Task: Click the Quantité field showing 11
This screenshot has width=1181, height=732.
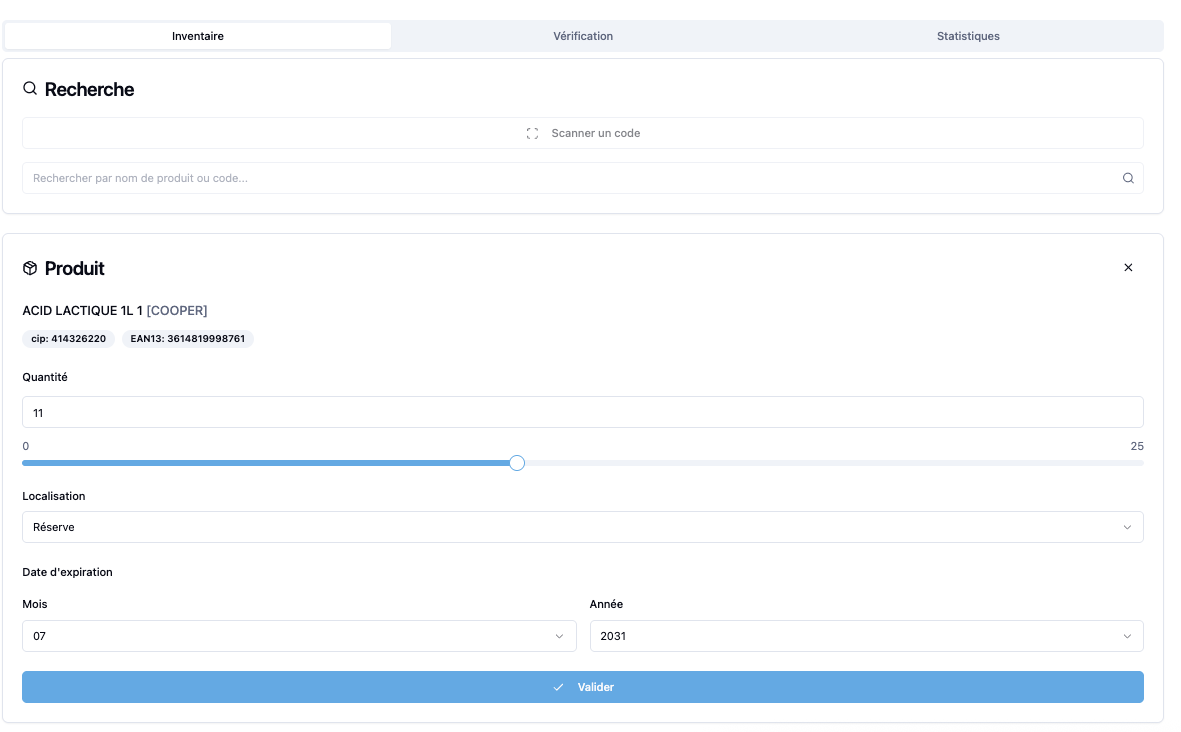Action: (x=582, y=412)
